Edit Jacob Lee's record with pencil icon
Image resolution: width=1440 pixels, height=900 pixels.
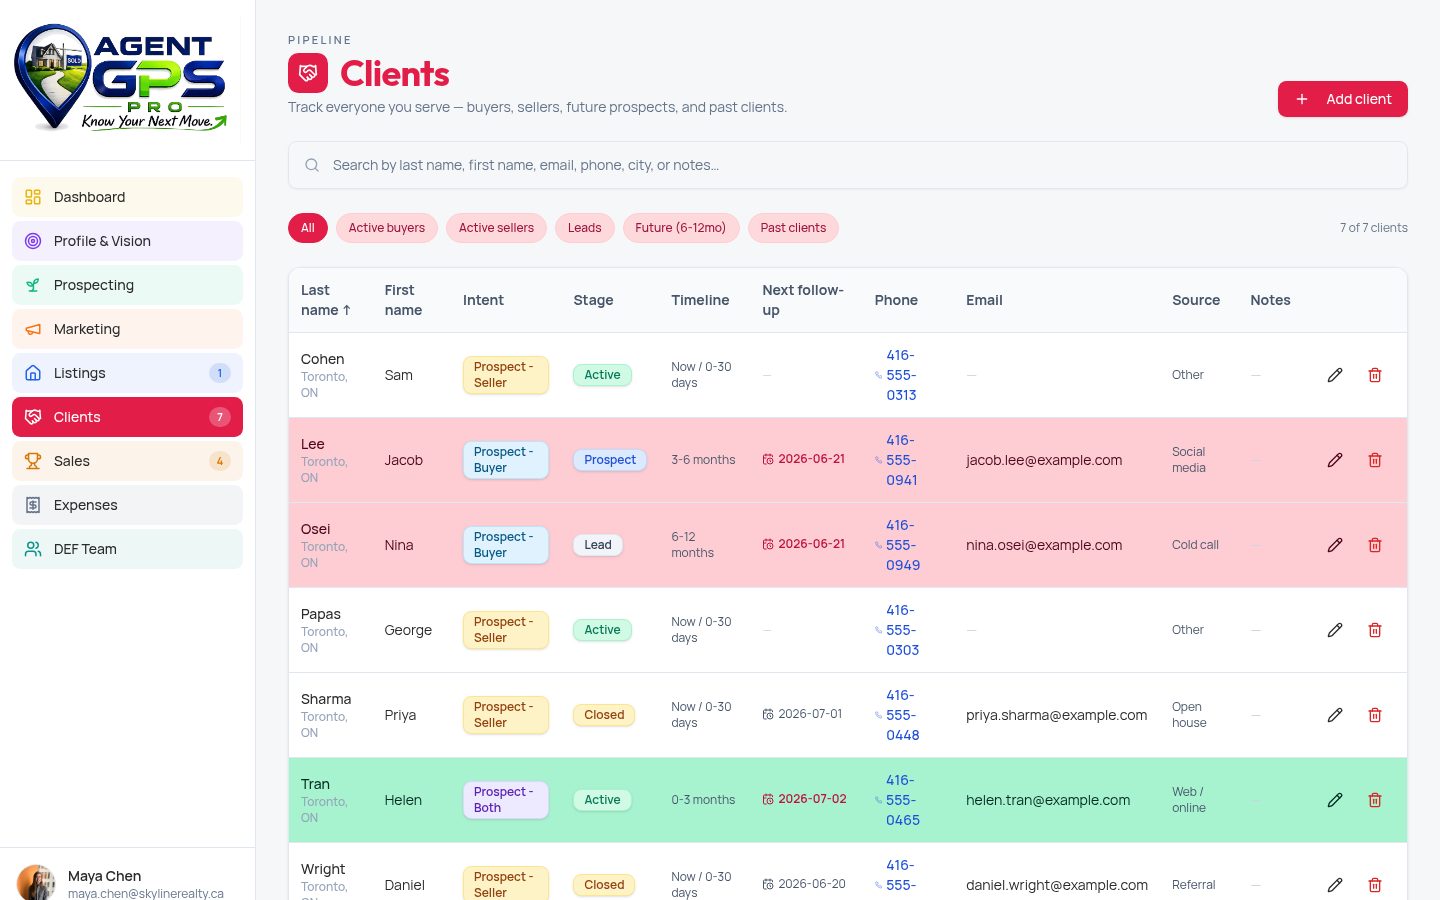coord(1335,460)
